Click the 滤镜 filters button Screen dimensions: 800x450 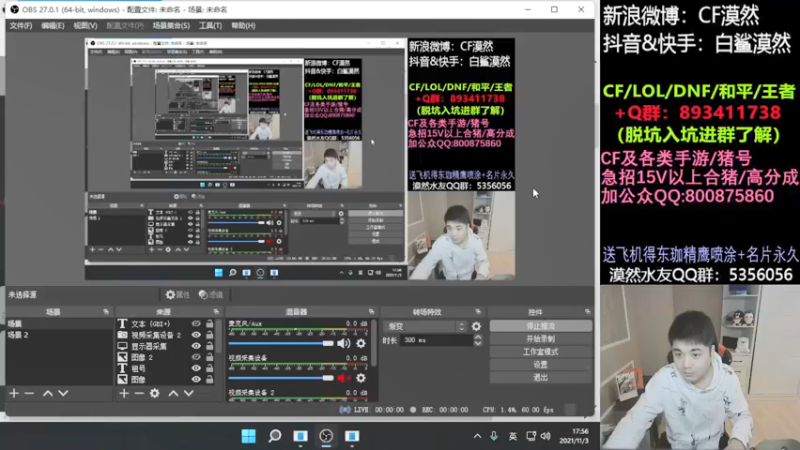click(x=211, y=295)
